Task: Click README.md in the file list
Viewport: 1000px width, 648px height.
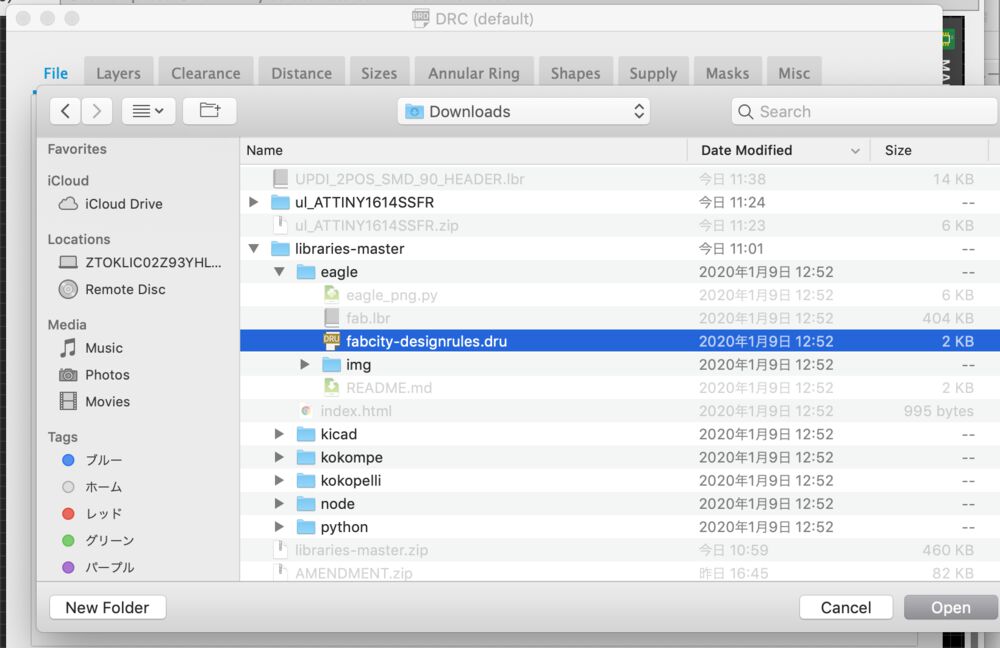Action: click(x=389, y=388)
